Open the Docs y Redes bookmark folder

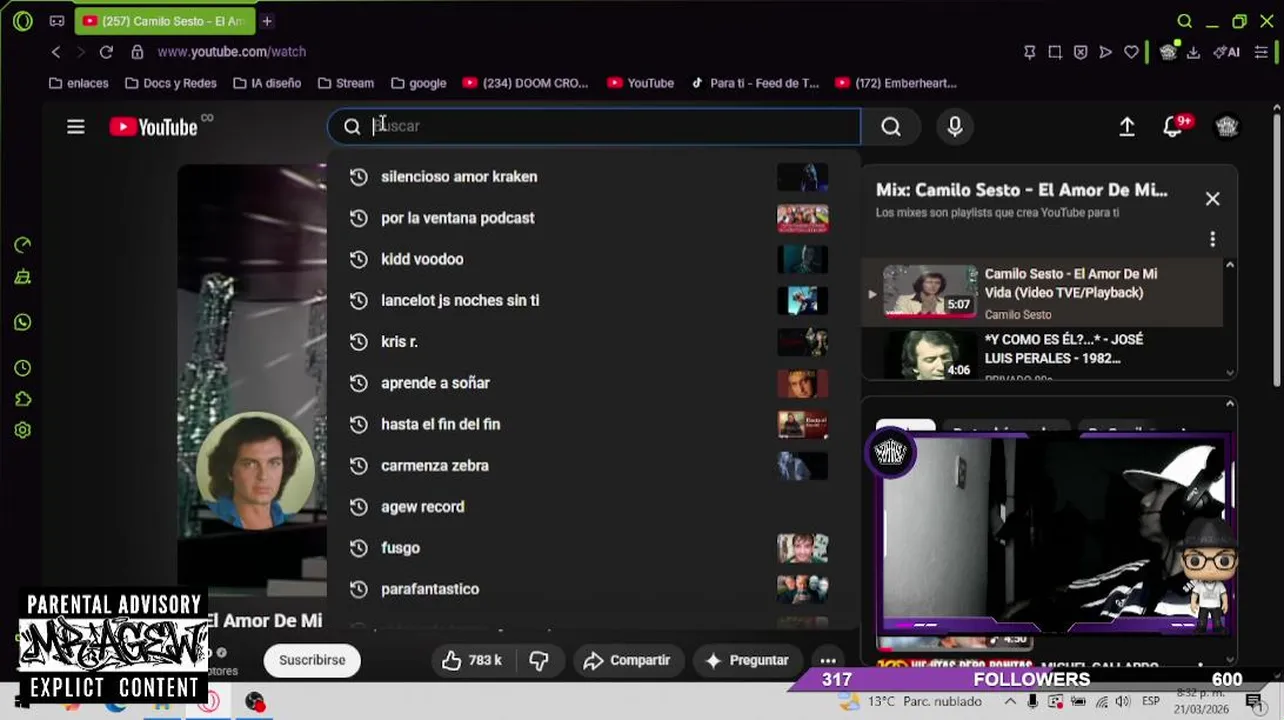[171, 83]
